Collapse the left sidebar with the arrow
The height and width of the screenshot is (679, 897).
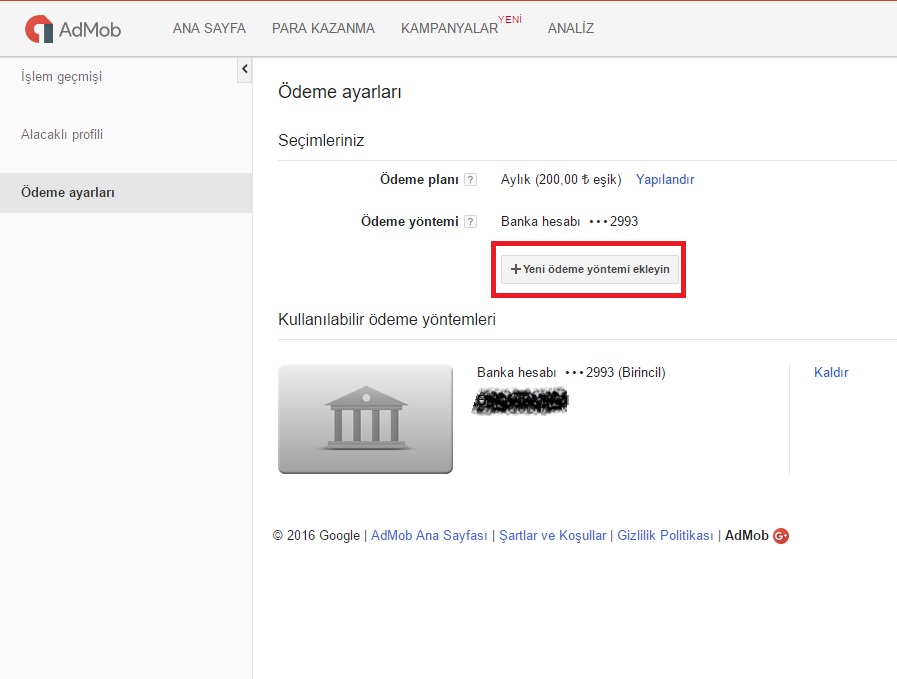(x=244, y=69)
